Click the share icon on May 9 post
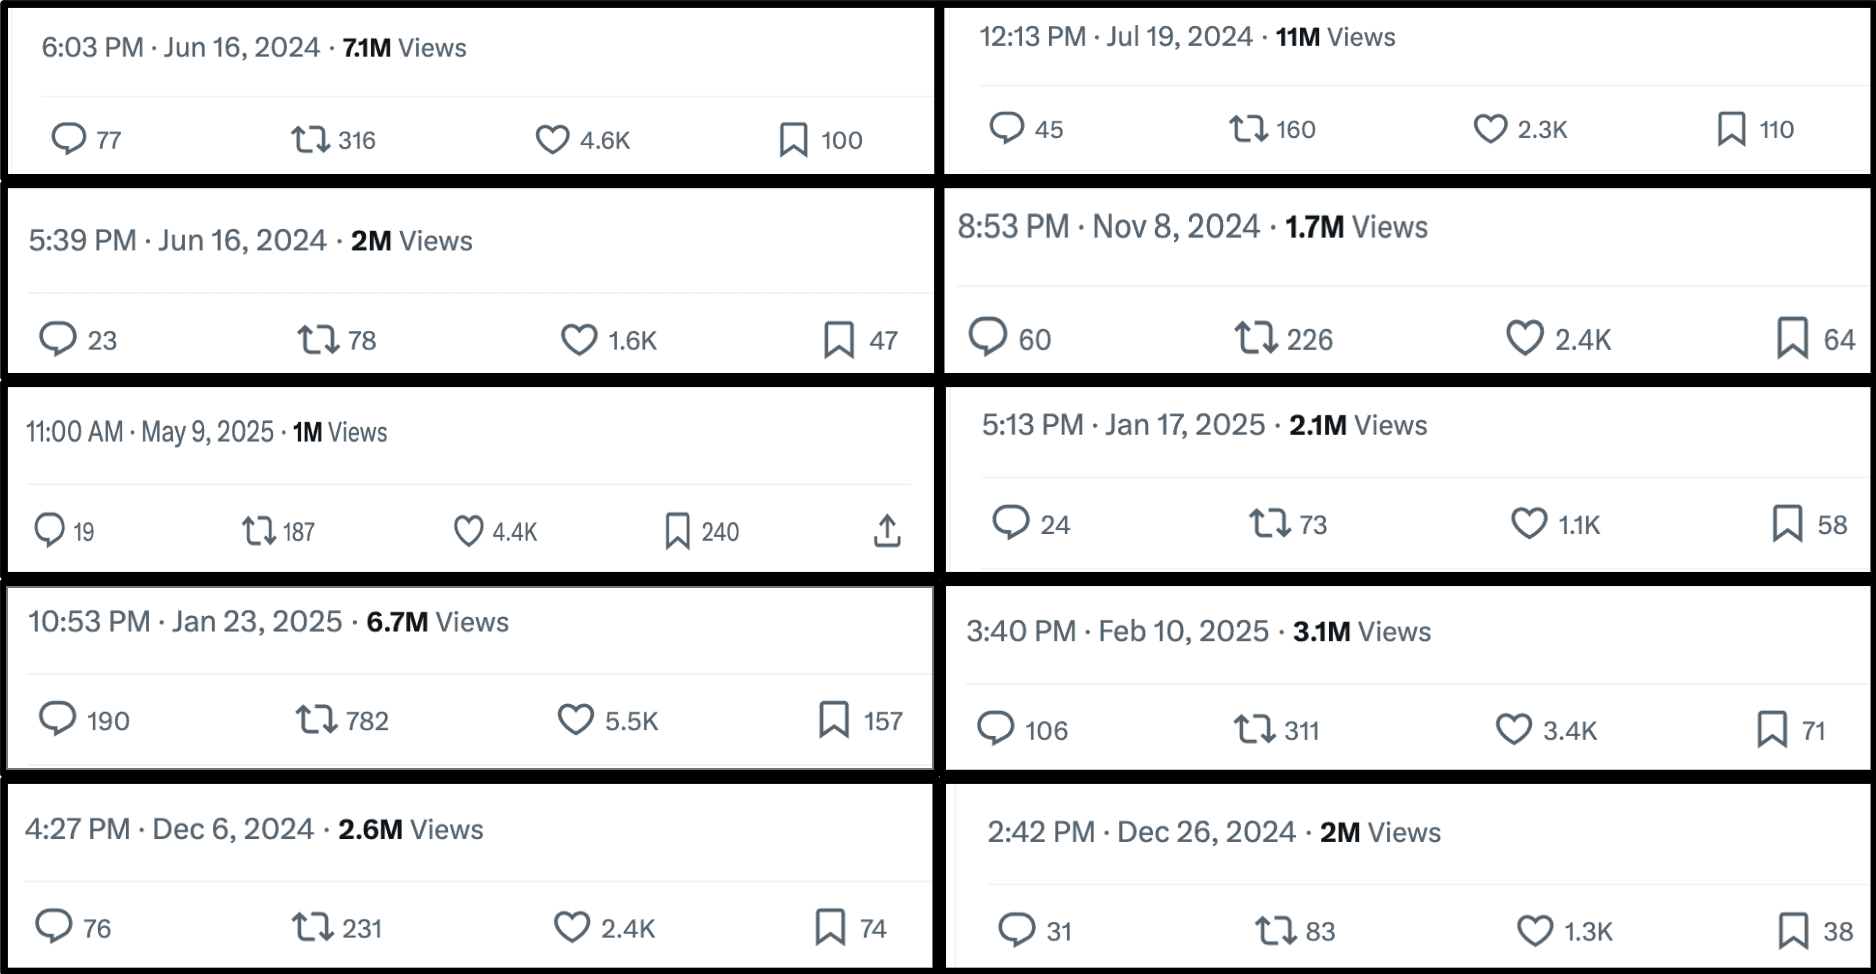 887,531
